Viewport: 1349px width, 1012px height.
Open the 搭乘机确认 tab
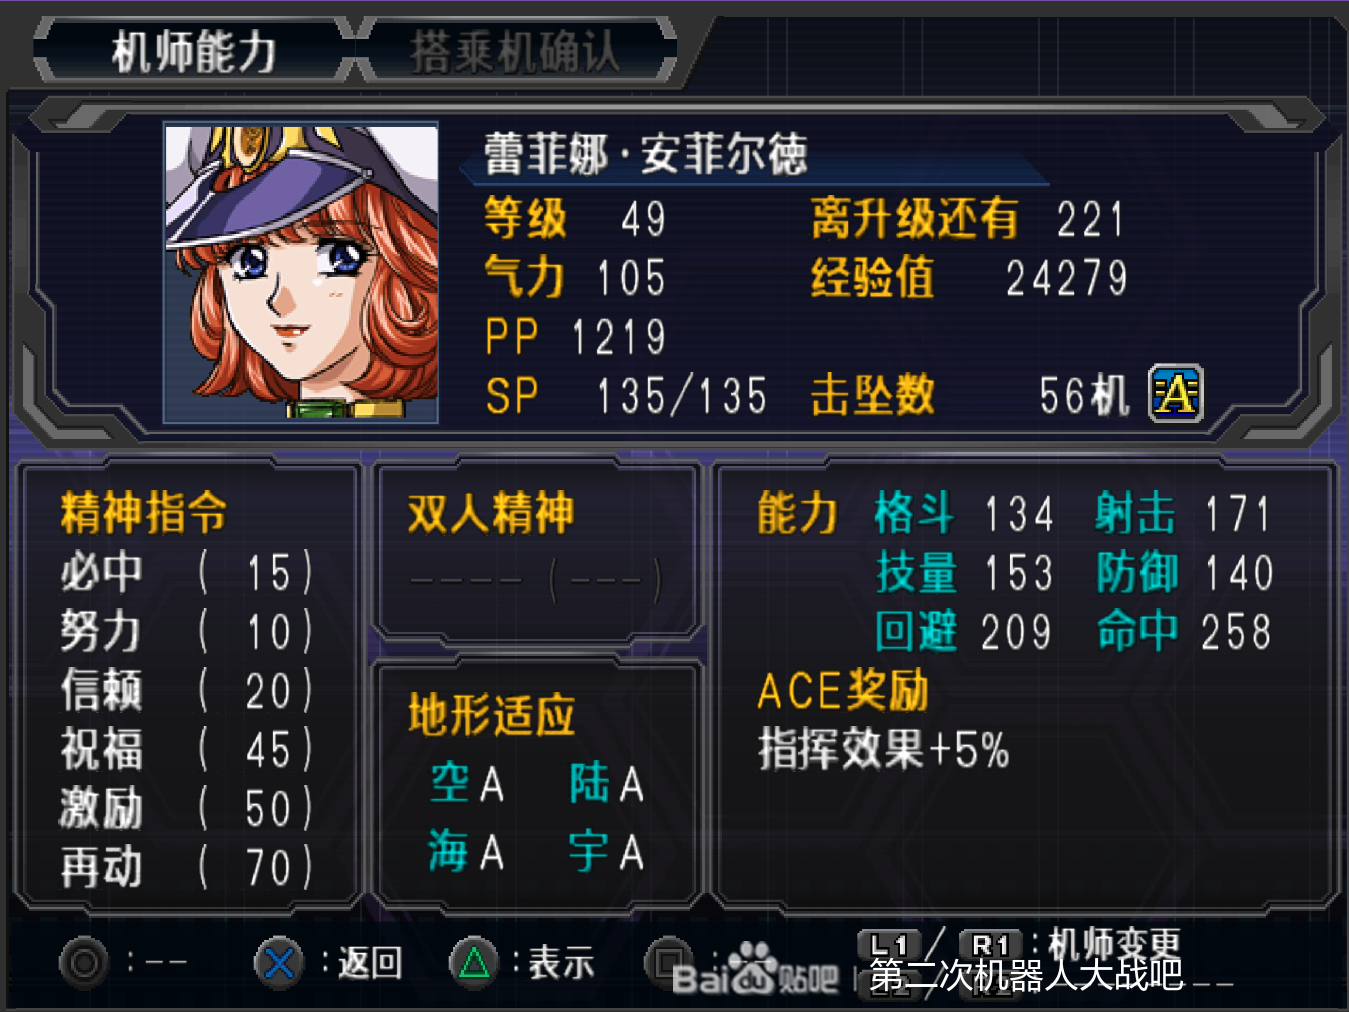coord(516,51)
